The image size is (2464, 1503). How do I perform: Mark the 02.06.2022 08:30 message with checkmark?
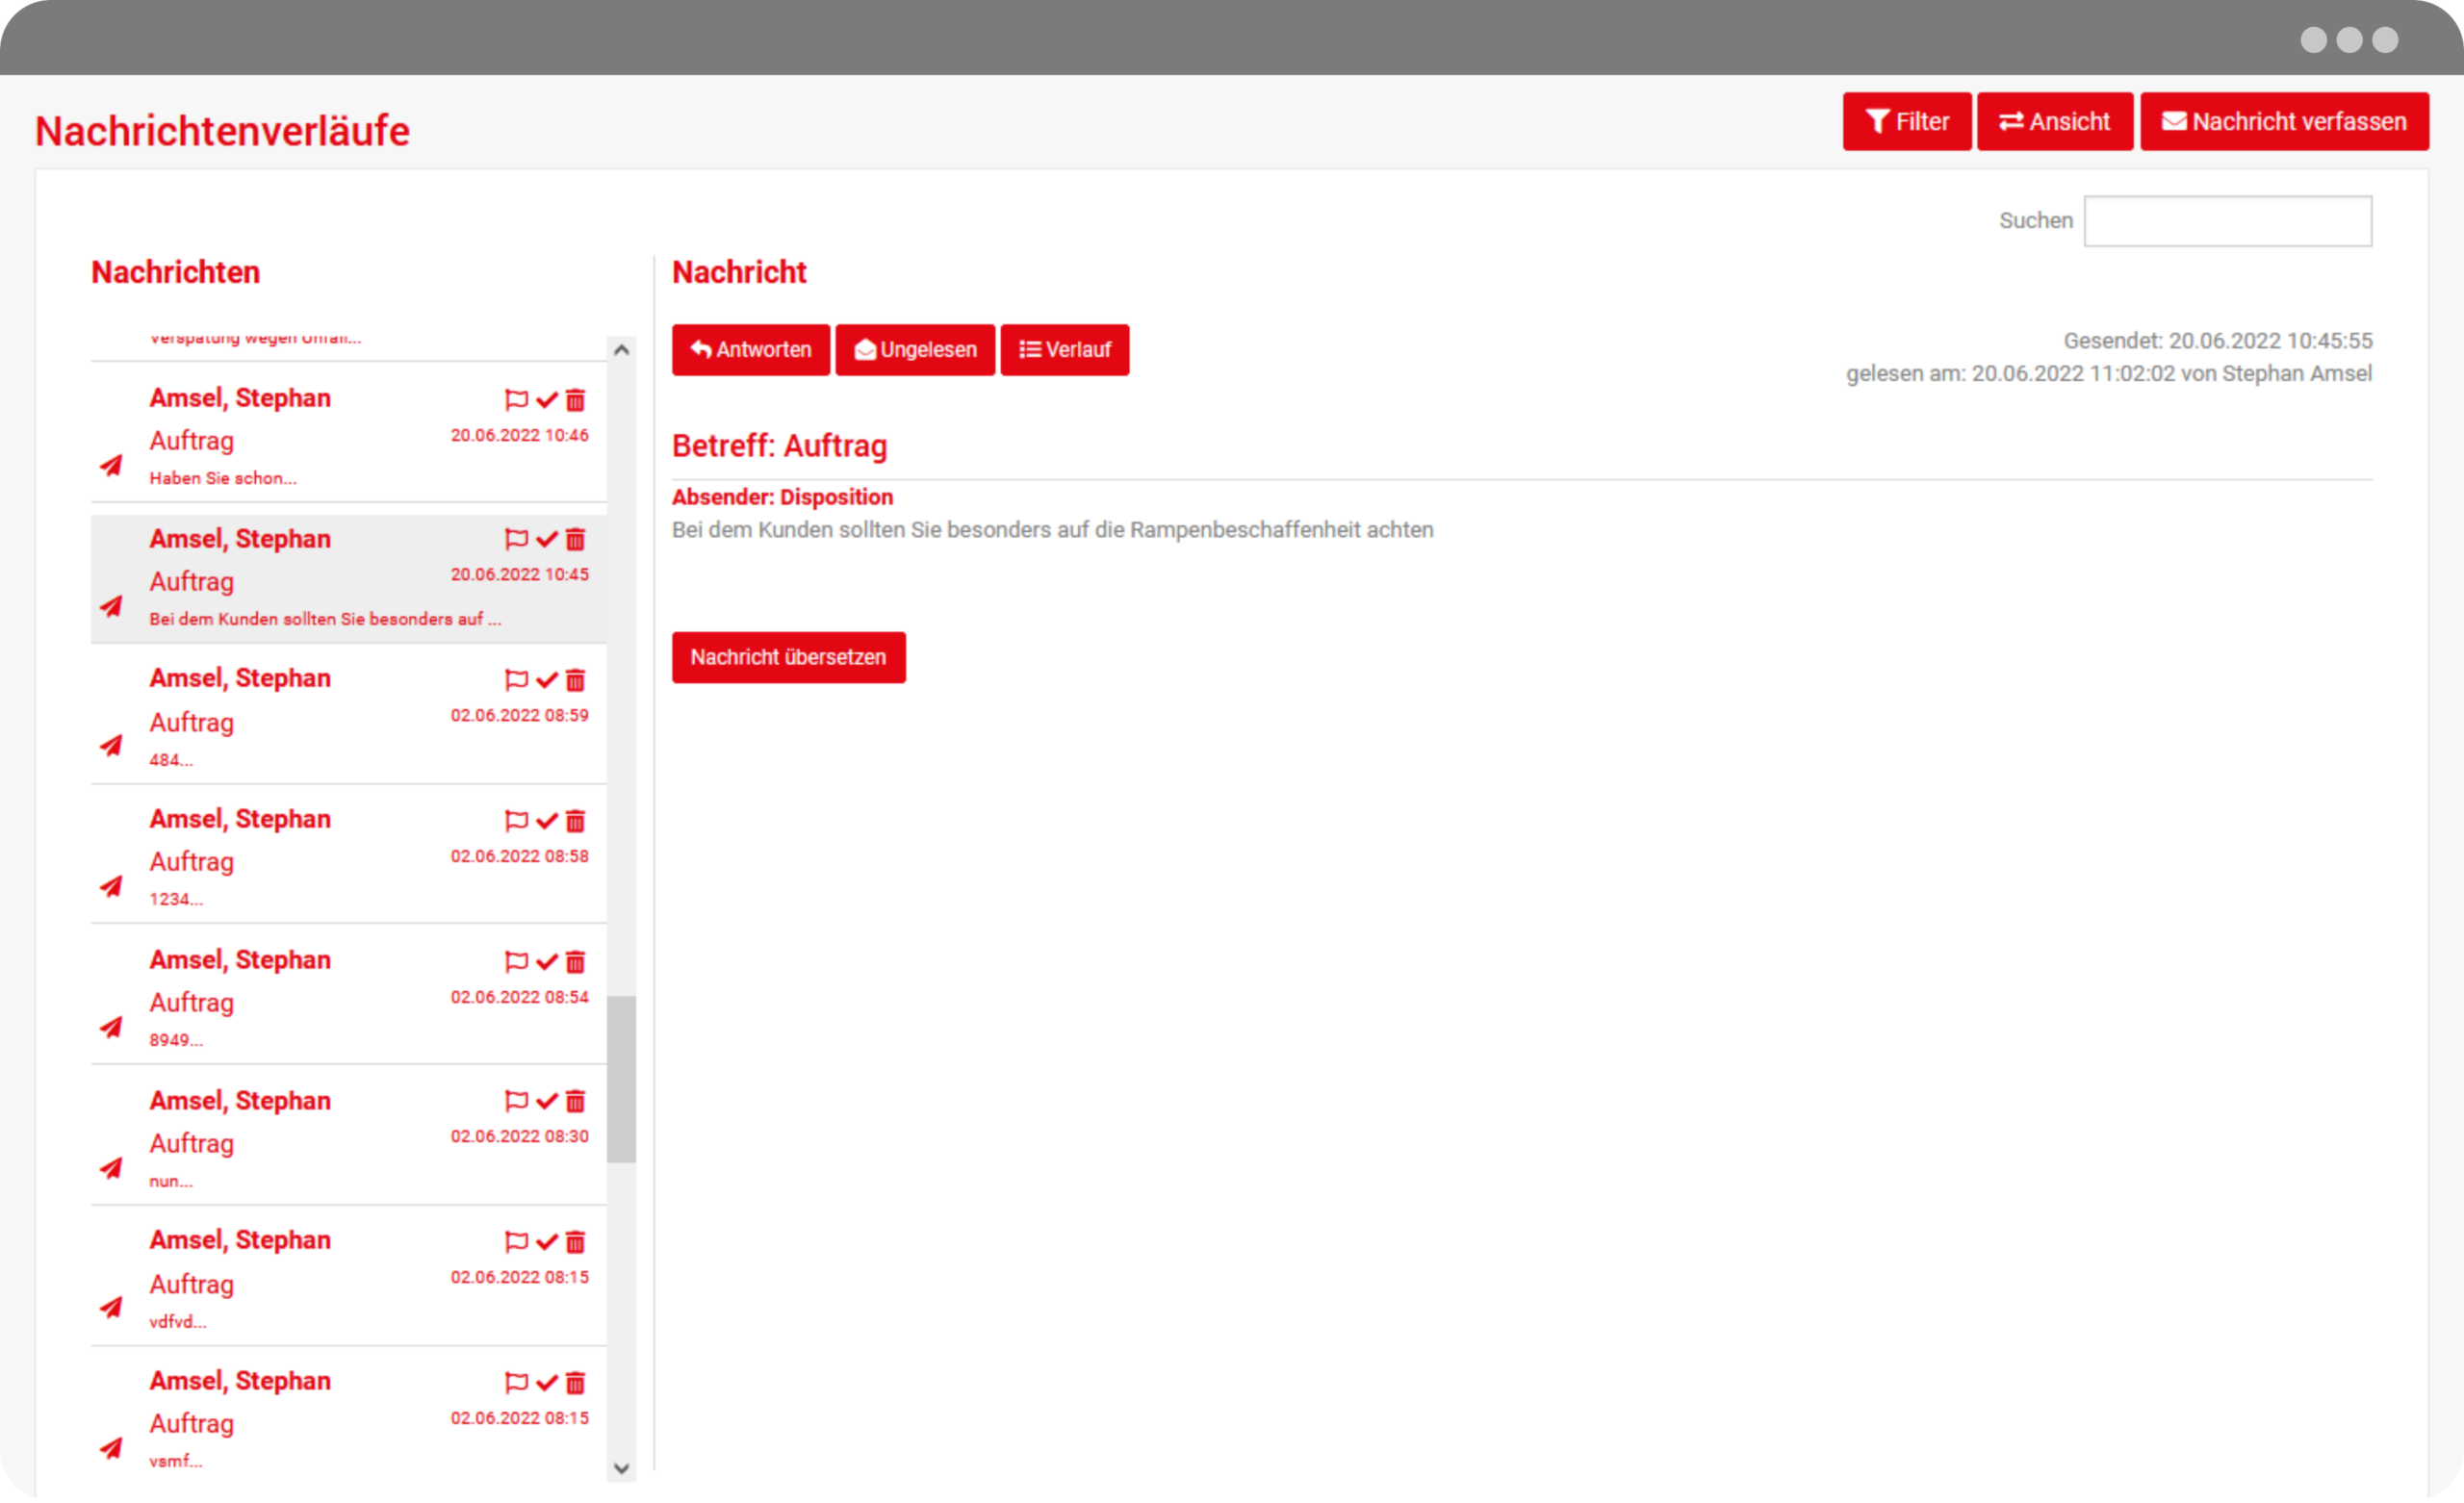click(x=546, y=1101)
